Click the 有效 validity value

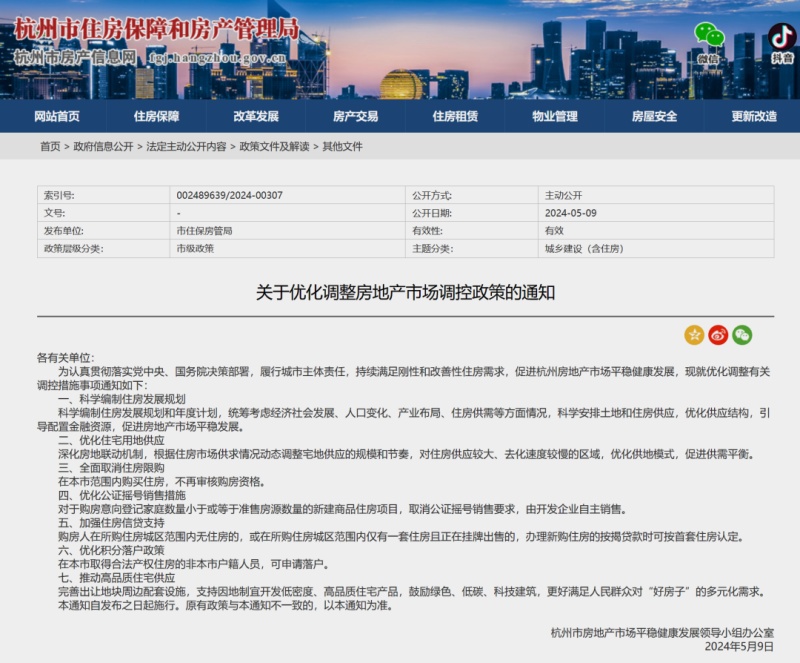tap(554, 231)
